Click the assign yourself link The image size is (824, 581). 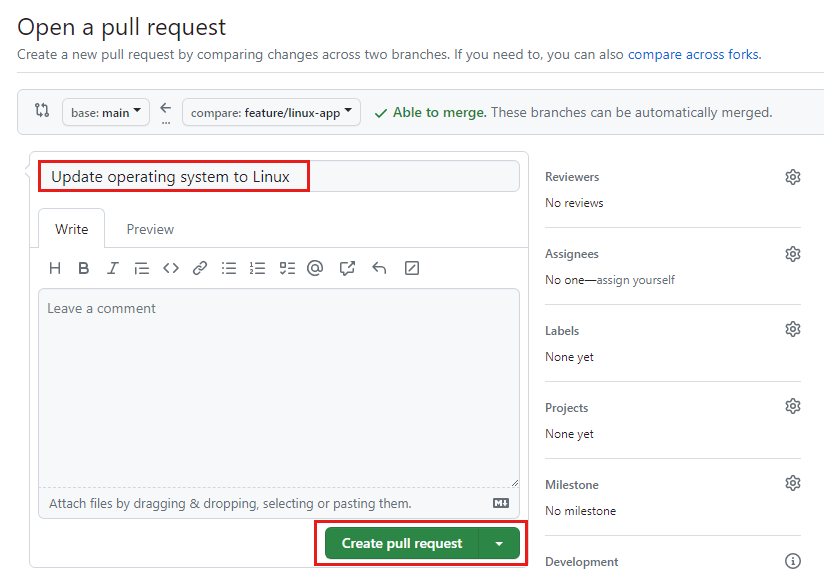[635, 280]
